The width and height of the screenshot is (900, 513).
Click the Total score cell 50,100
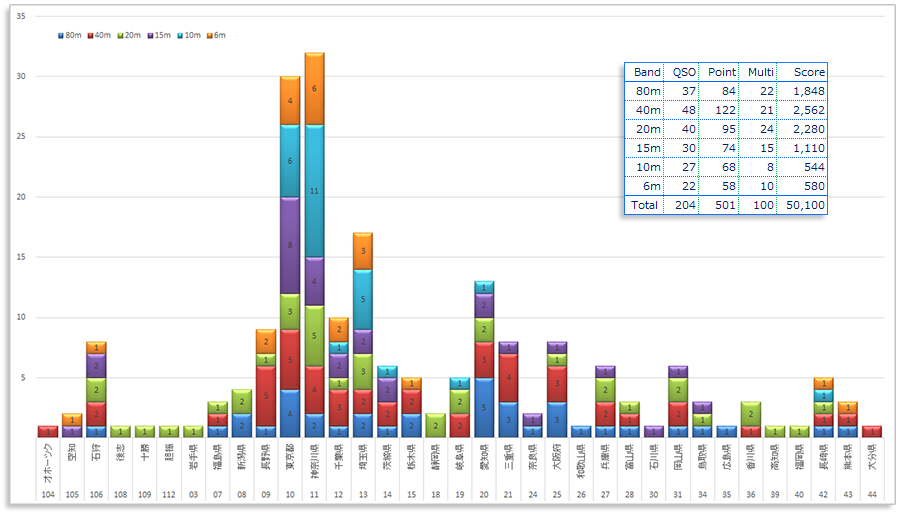click(x=805, y=205)
